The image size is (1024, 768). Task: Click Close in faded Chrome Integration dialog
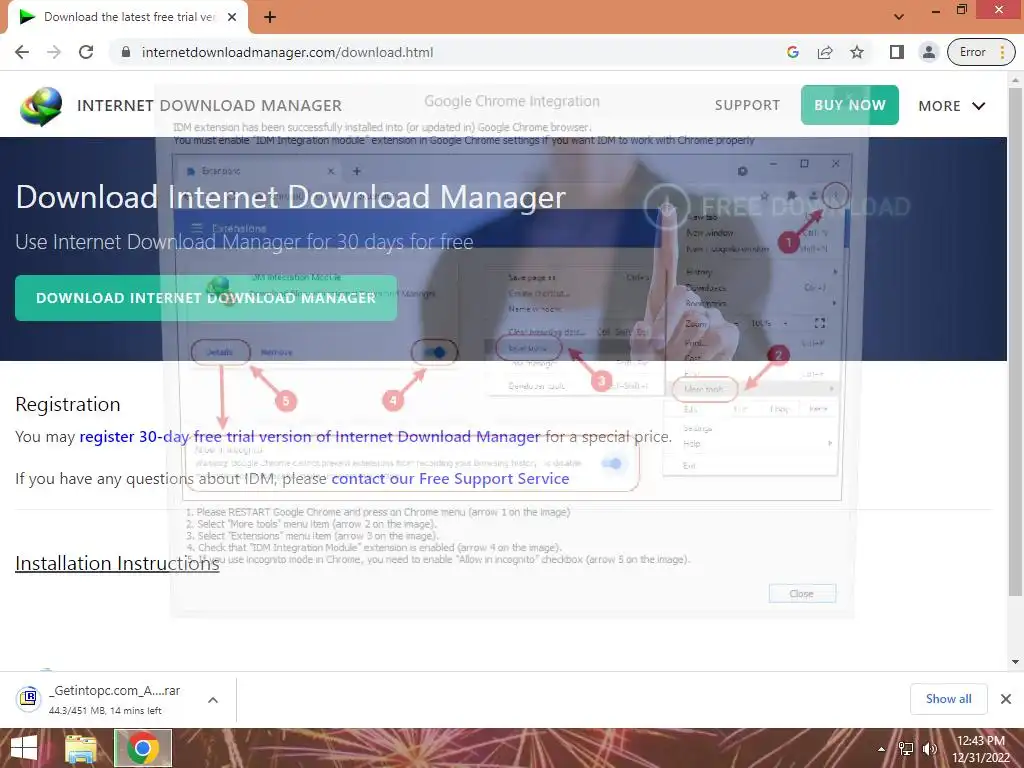coord(802,594)
